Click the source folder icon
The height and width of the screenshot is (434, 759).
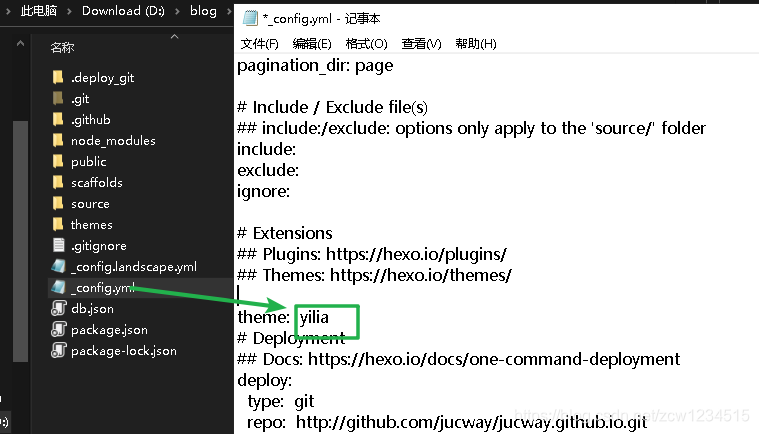point(58,203)
